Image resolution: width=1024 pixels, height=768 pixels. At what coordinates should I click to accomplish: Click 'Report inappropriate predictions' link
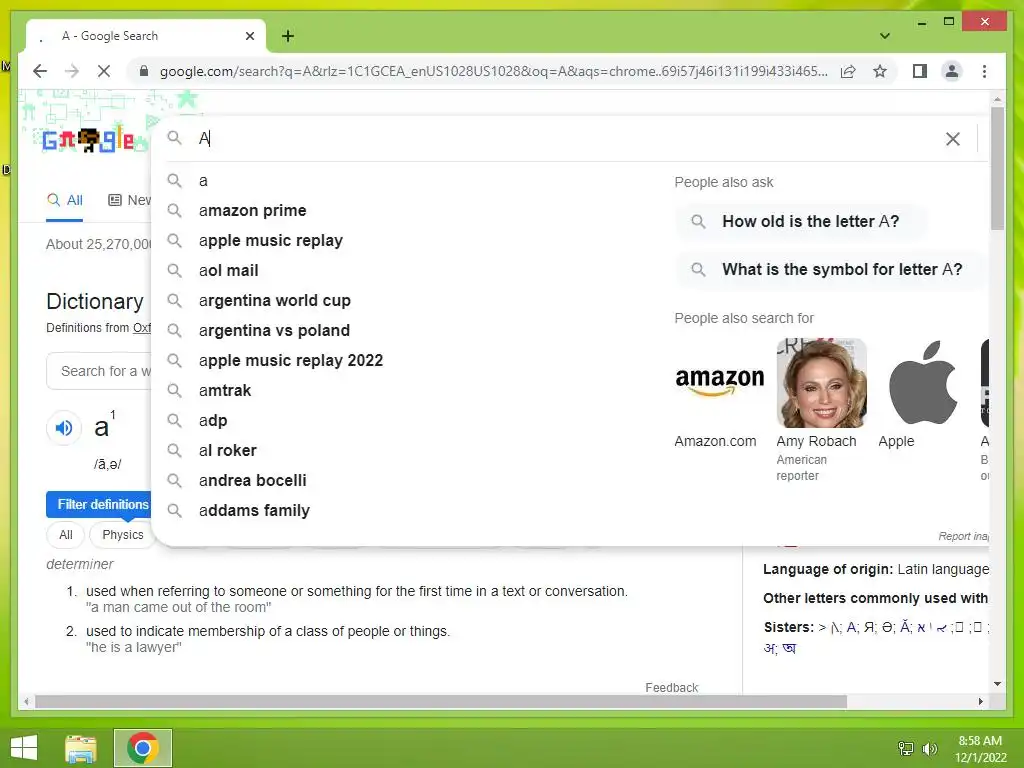pos(963,536)
